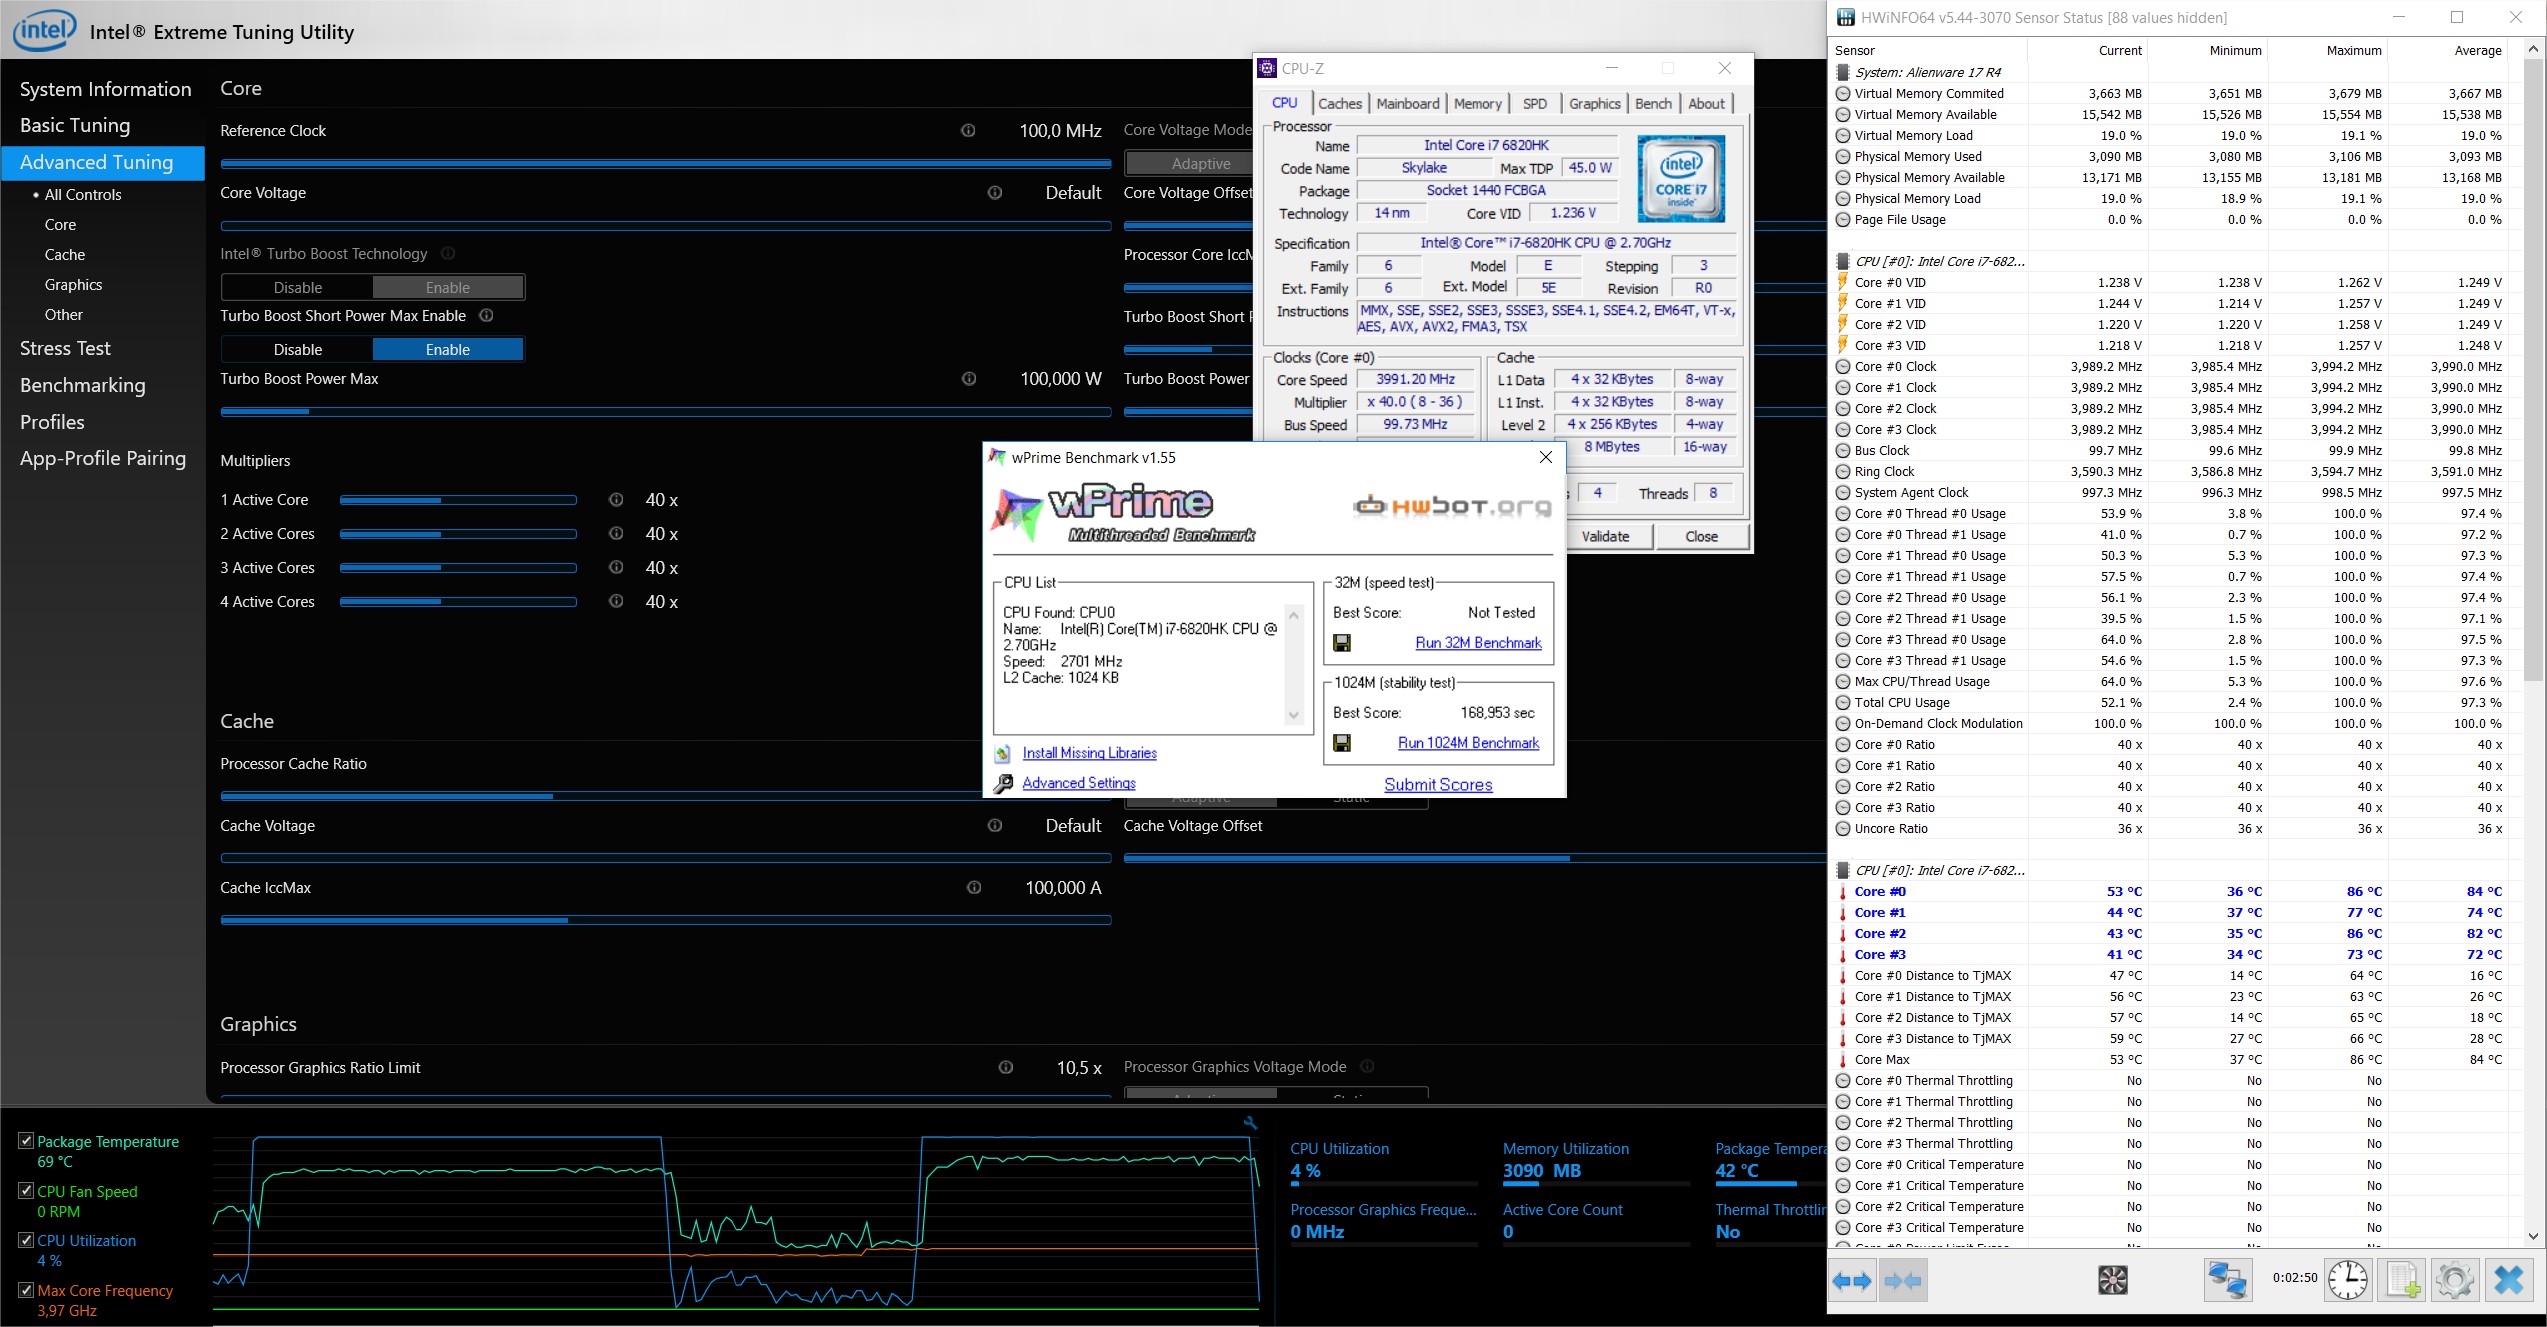Image resolution: width=2547 pixels, height=1327 pixels.
Task: Open the fan control icon in HWiNFO
Action: point(2112,1280)
